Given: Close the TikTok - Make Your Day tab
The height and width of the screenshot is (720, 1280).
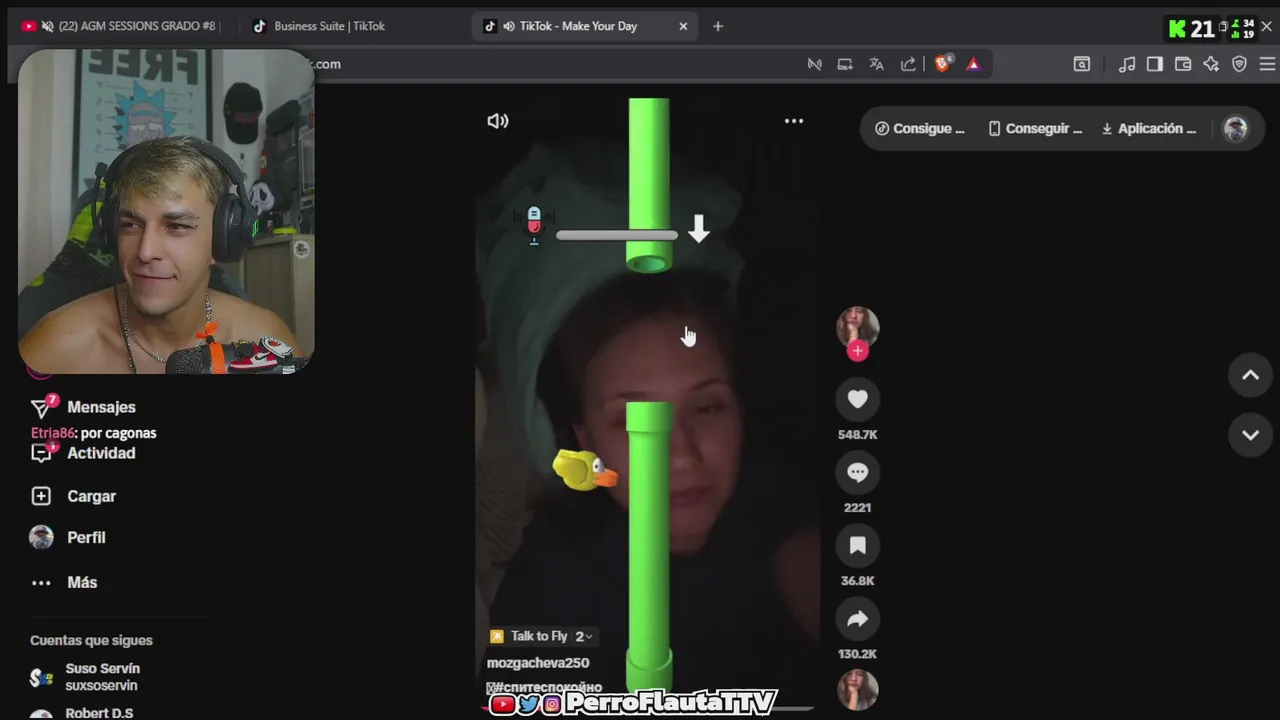Looking at the screenshot, I should click(x=683, y=26).
